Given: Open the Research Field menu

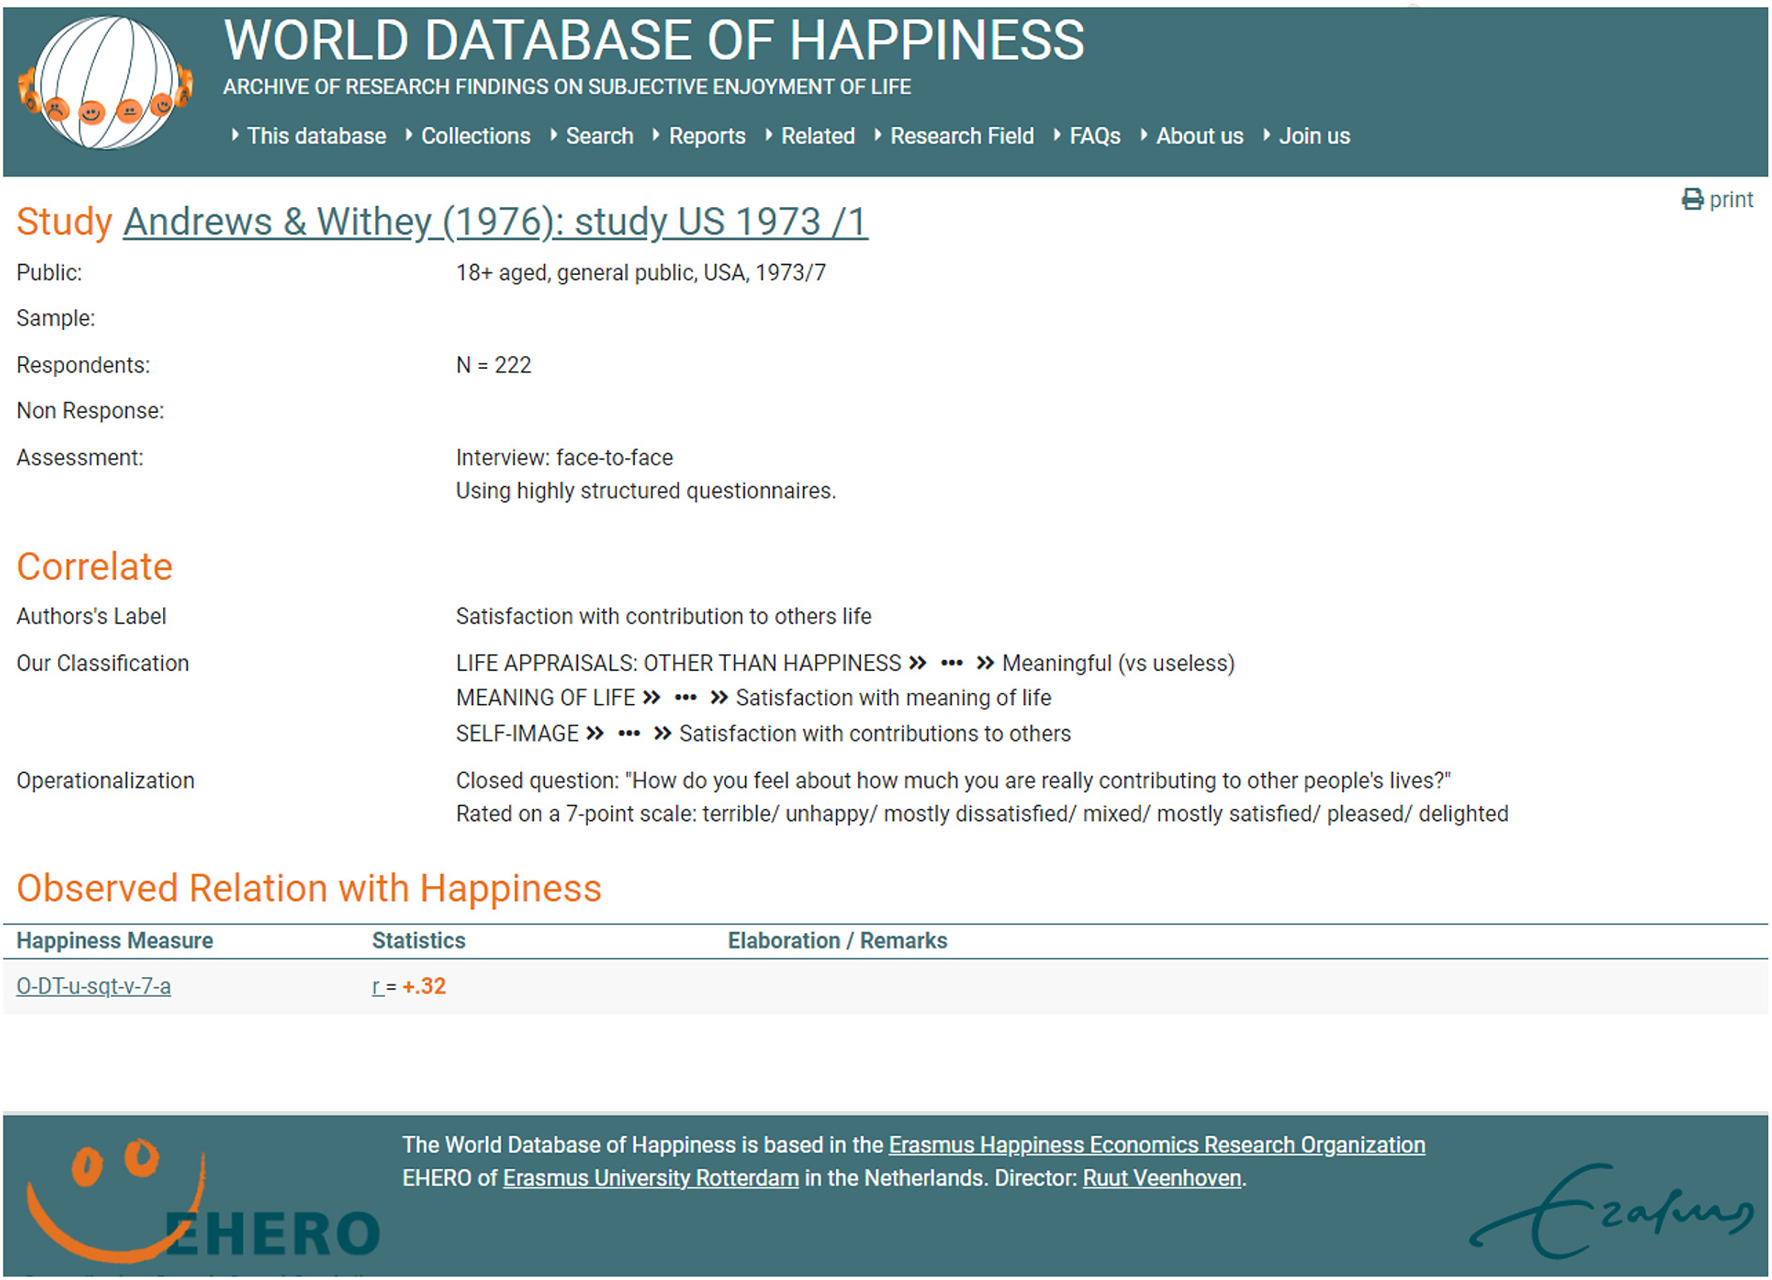Looking at the screenshot, I should point(961,136).
